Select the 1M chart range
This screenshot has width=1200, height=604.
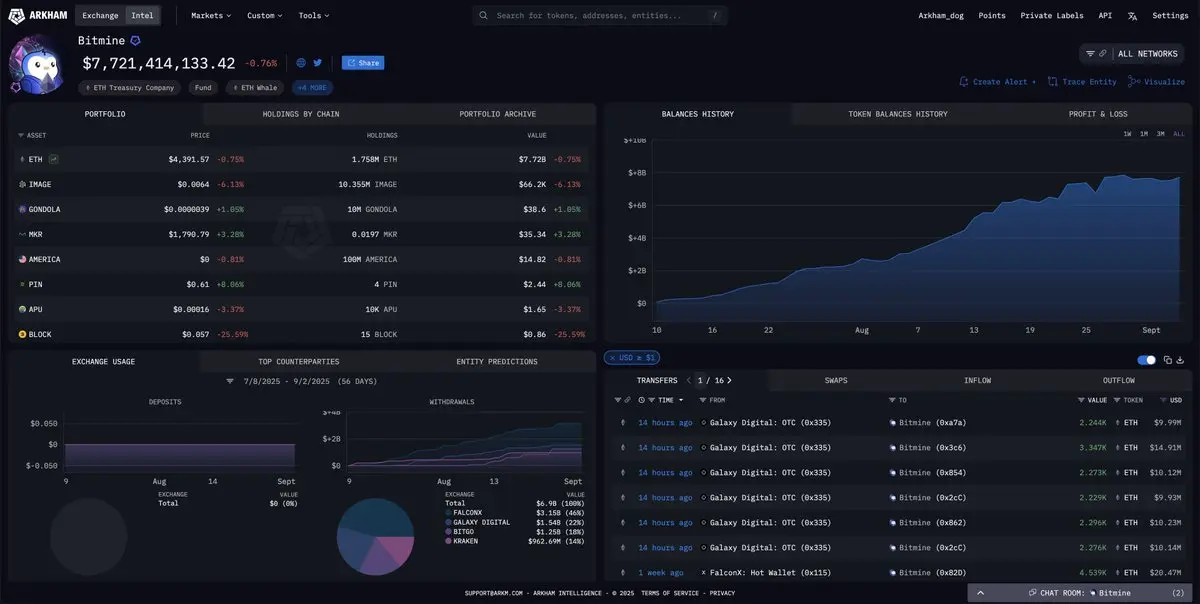coord(1143,134)
